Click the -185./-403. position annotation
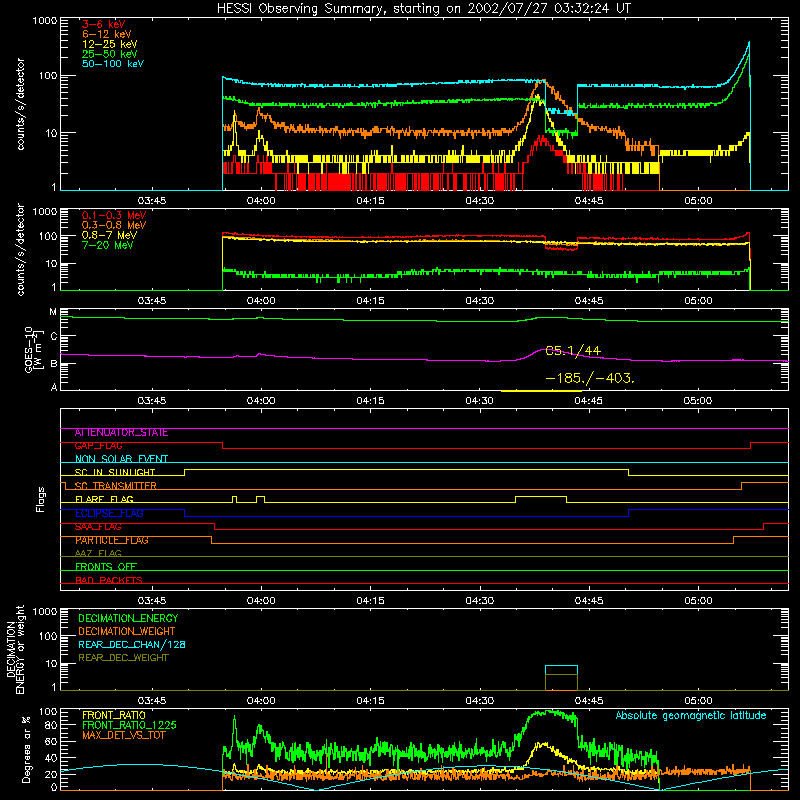The height and width of the screenshot is (800, 800). pos(590,378)
